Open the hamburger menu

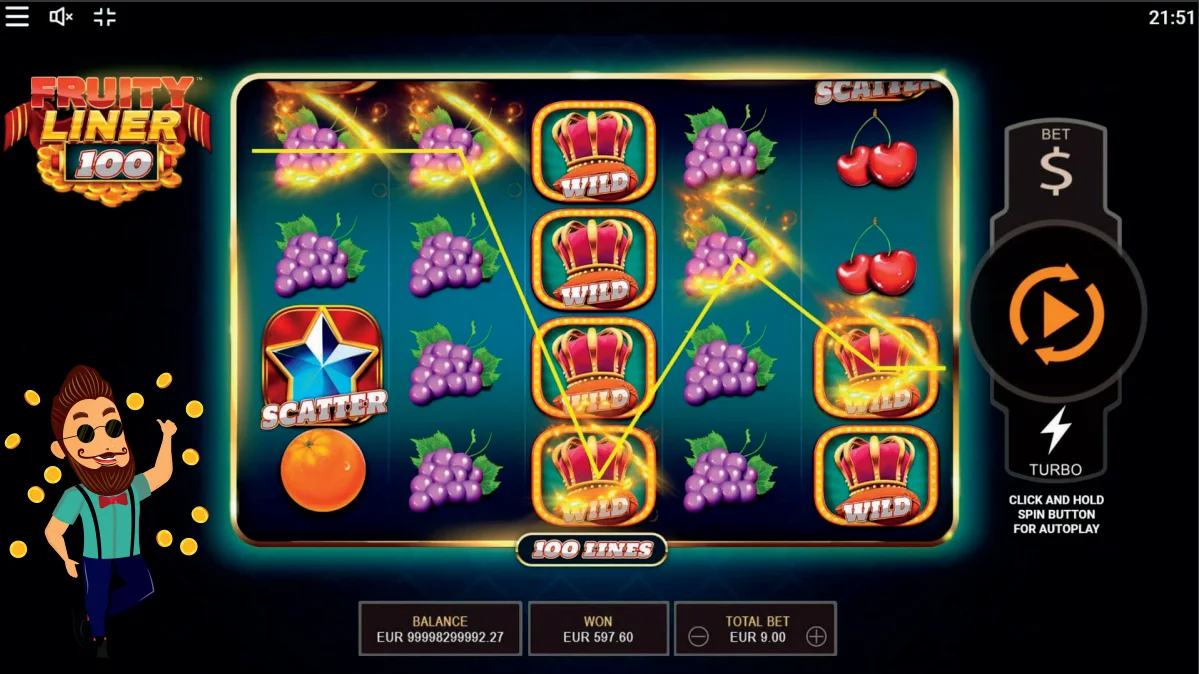click(17, 17)
